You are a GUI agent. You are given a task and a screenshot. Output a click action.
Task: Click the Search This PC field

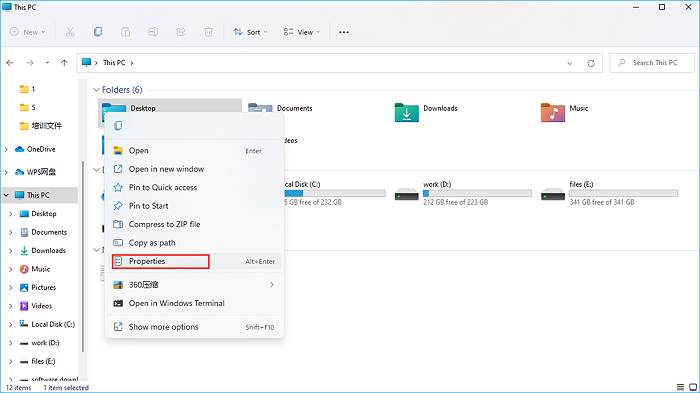pos(652,63)
